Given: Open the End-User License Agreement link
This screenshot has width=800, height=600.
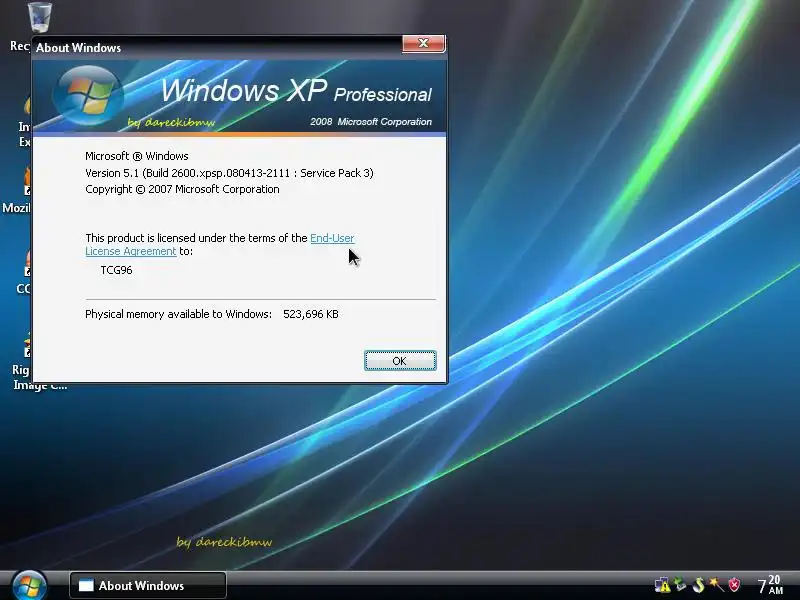Looking at the screenshot, I should tap(332, 238).
